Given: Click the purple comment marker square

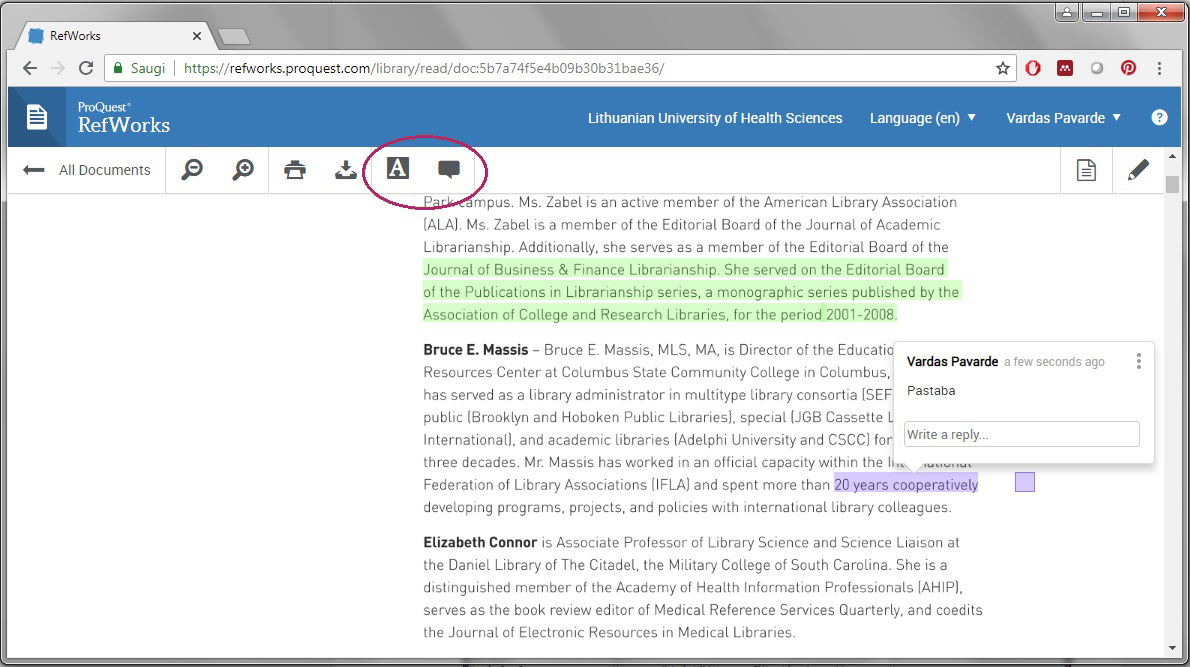Looking at the screenshot, I should click(x=1025, y=483).
